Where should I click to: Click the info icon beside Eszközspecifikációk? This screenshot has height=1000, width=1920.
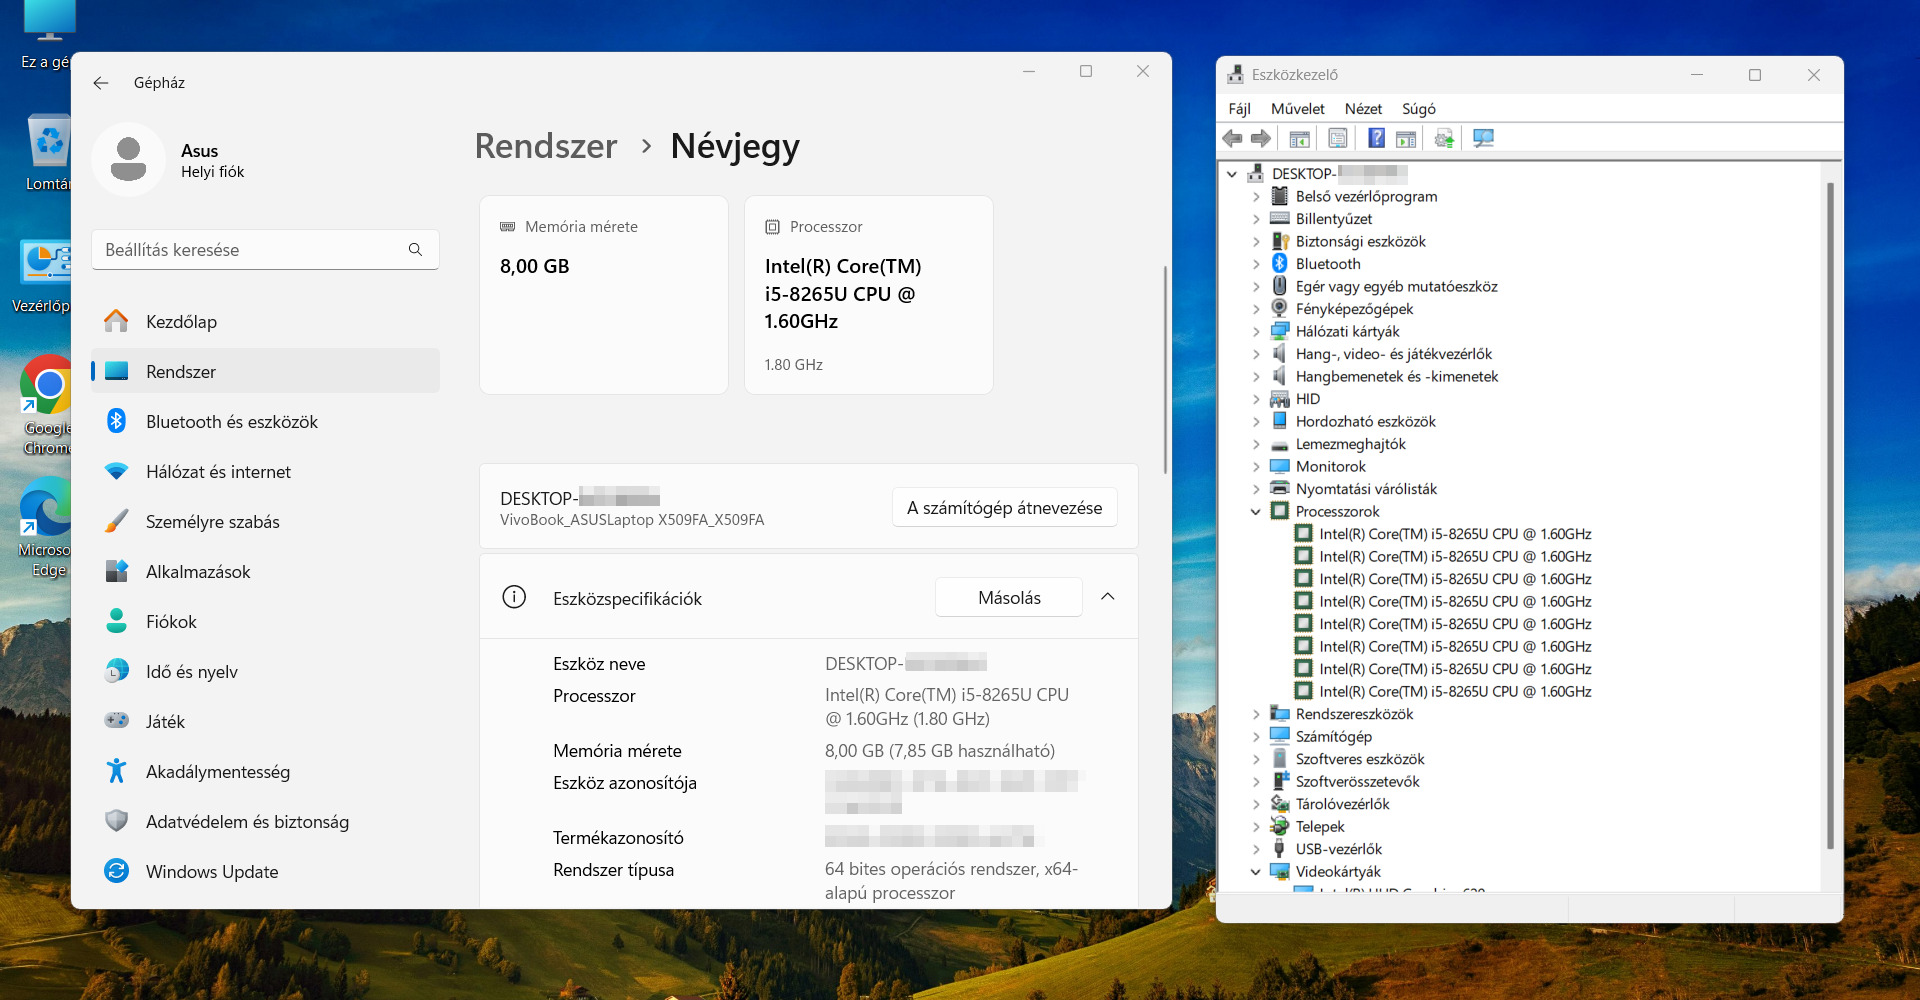click(x=514, y=597)
